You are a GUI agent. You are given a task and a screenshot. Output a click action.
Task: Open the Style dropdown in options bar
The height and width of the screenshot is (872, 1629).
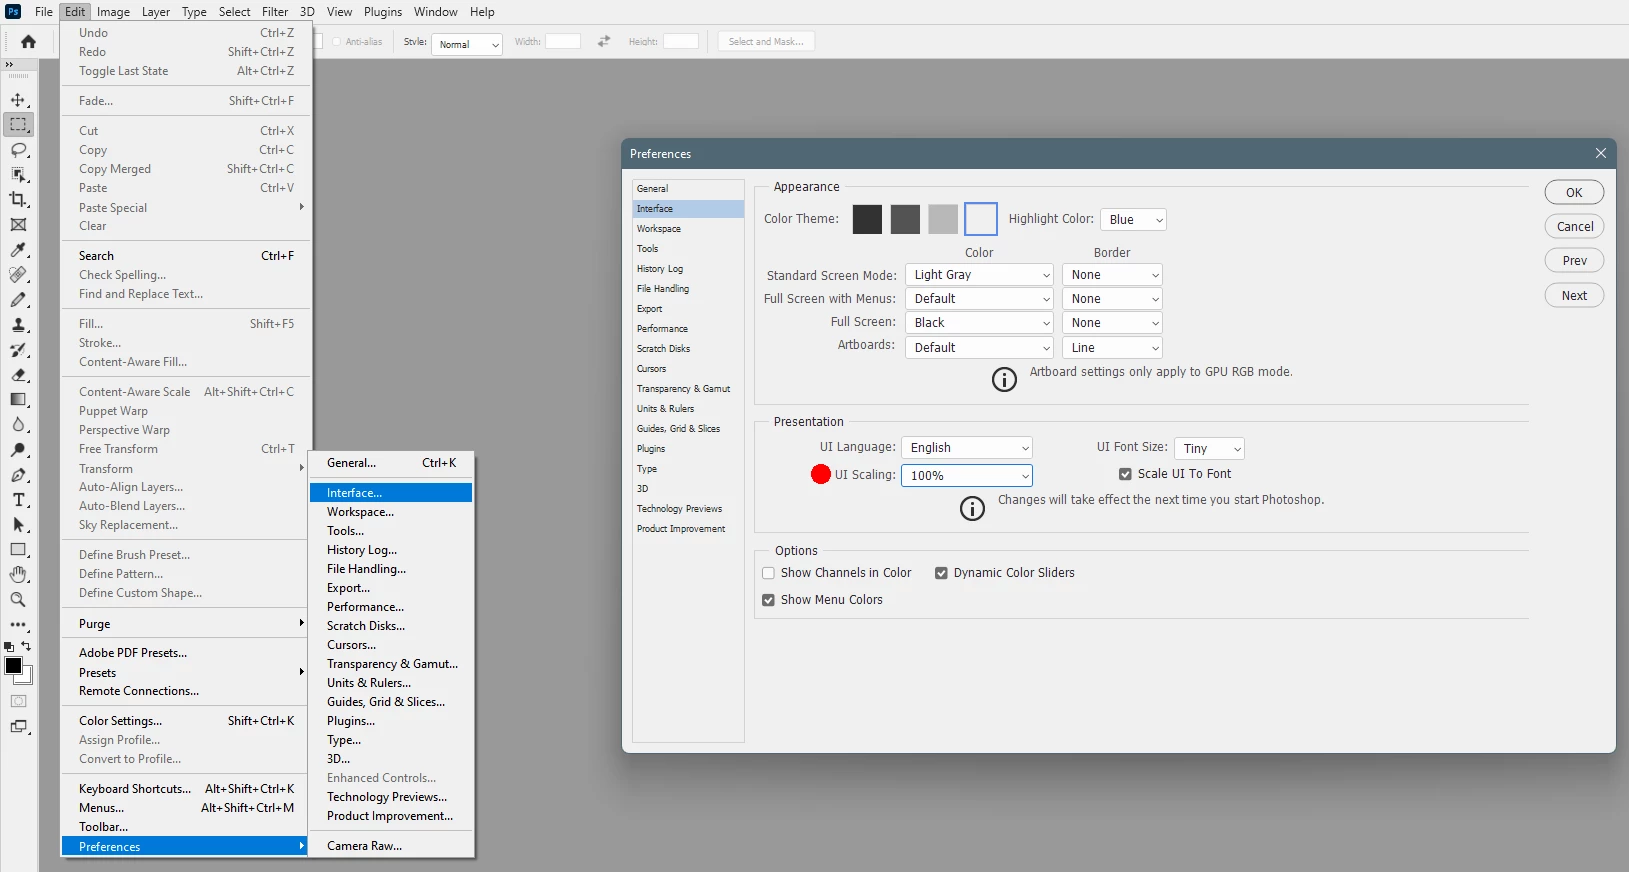[x=467, y=44]
